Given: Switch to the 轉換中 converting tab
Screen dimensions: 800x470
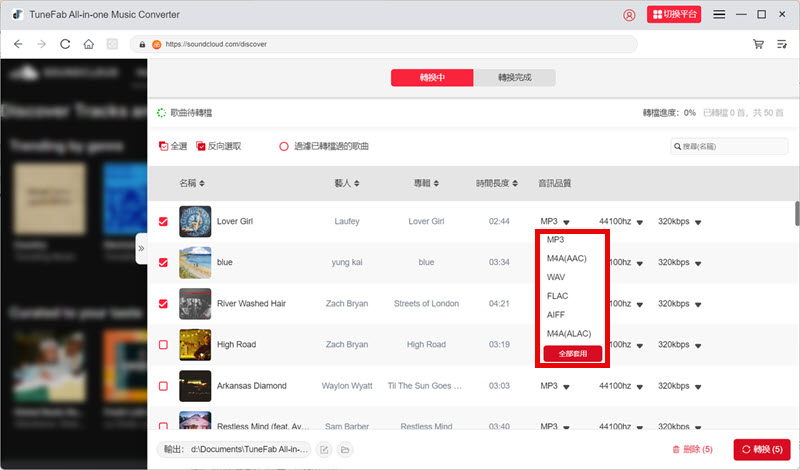Looking at the screenshot, I should point(432,78).
